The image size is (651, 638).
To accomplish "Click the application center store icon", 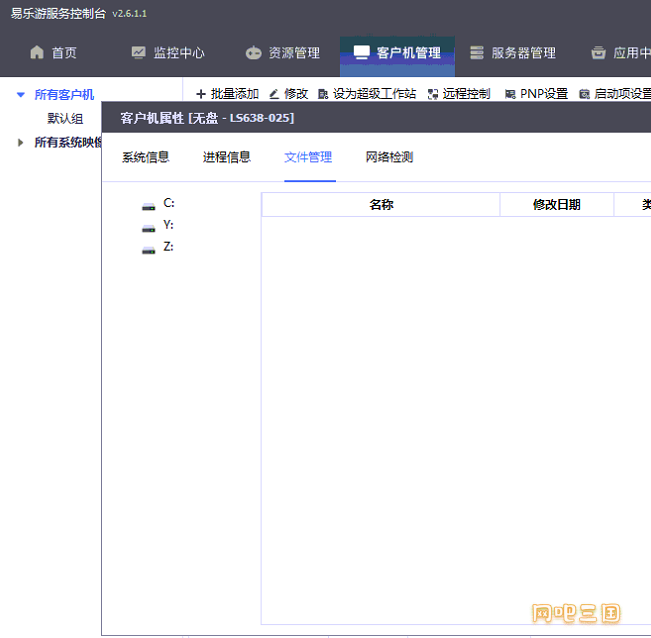I will (598, 53).
